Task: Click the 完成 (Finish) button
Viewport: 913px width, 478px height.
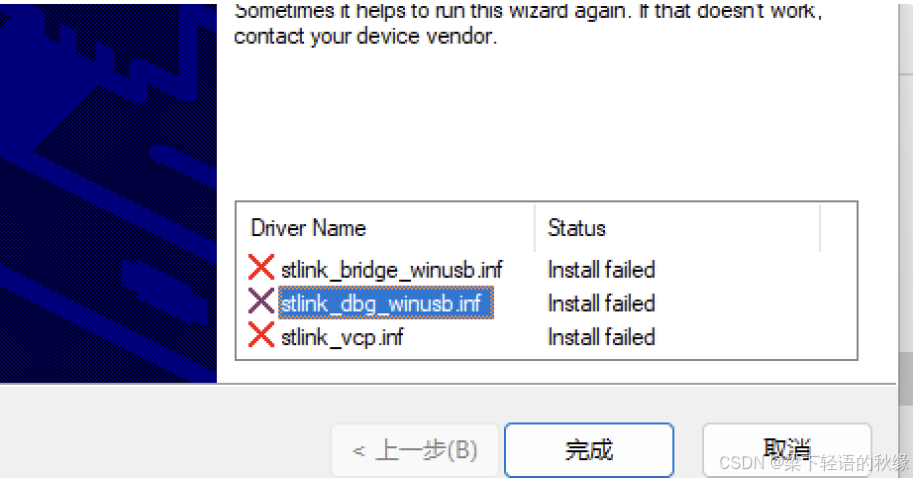Action: [x=589, y=450]
